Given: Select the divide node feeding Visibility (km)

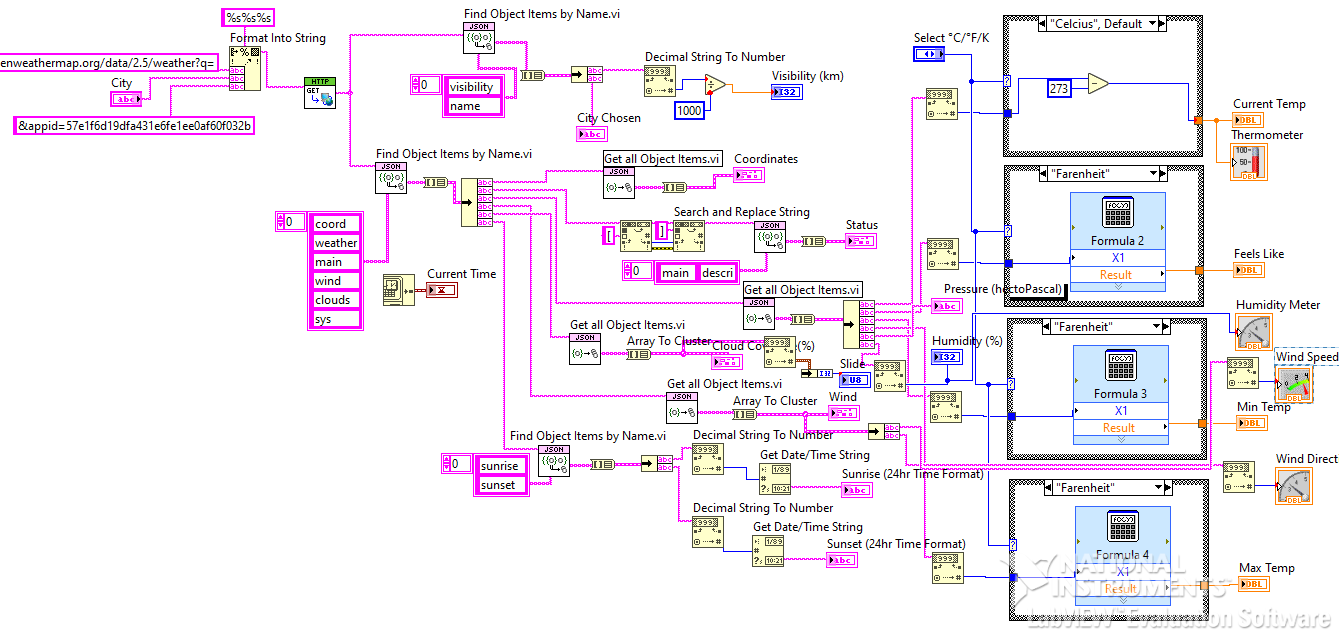Looking at the screenshot, I should point(715,87).
